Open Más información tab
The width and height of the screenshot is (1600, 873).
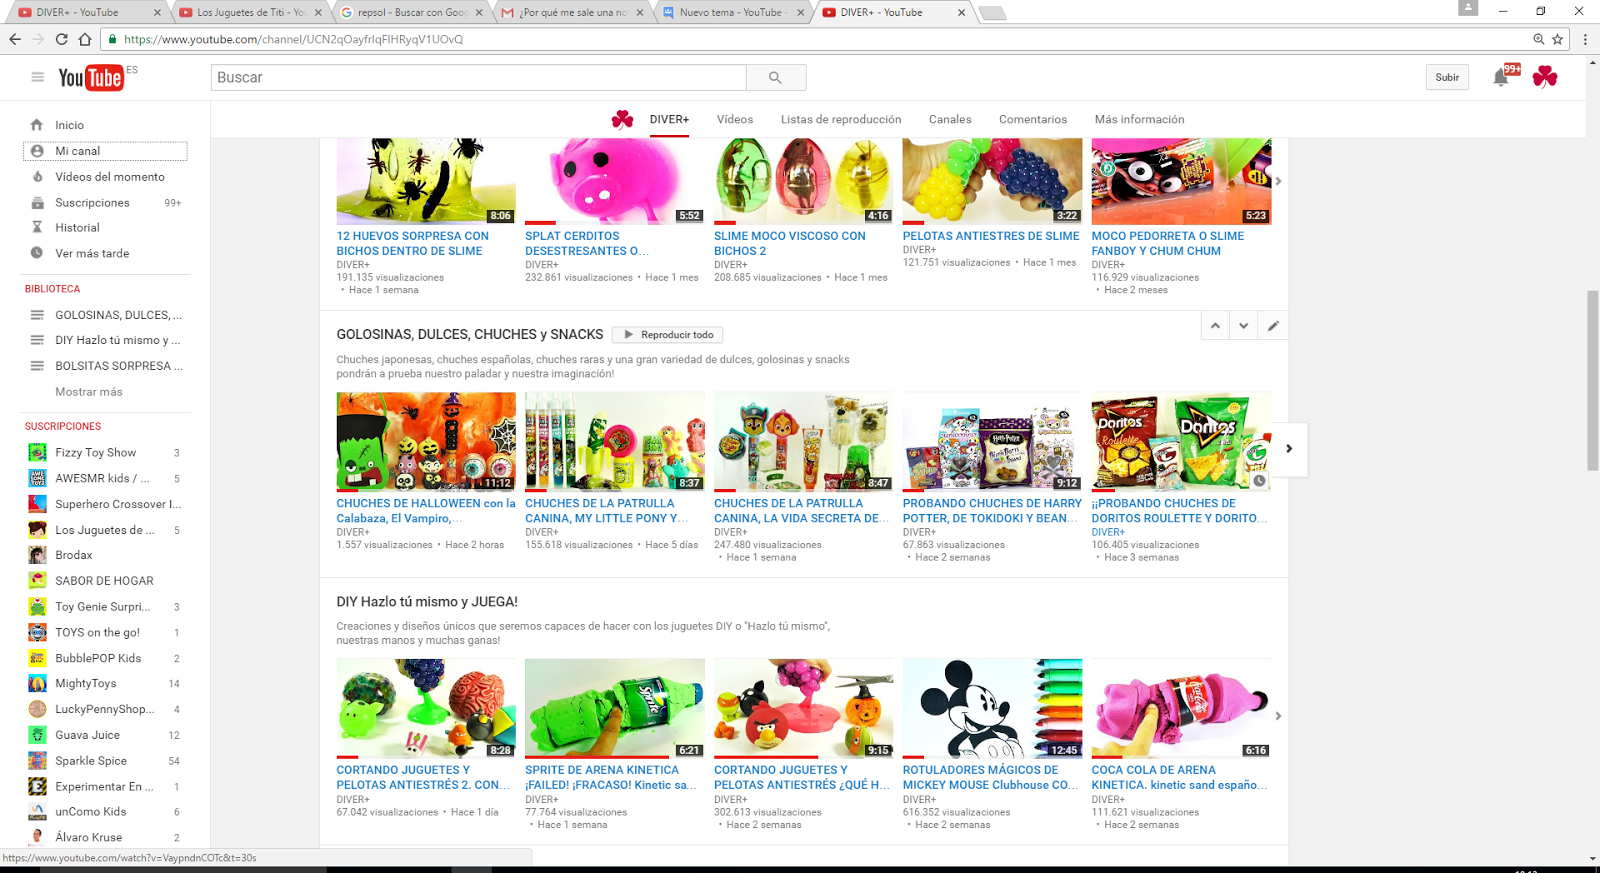click(x=1139, y=119)
